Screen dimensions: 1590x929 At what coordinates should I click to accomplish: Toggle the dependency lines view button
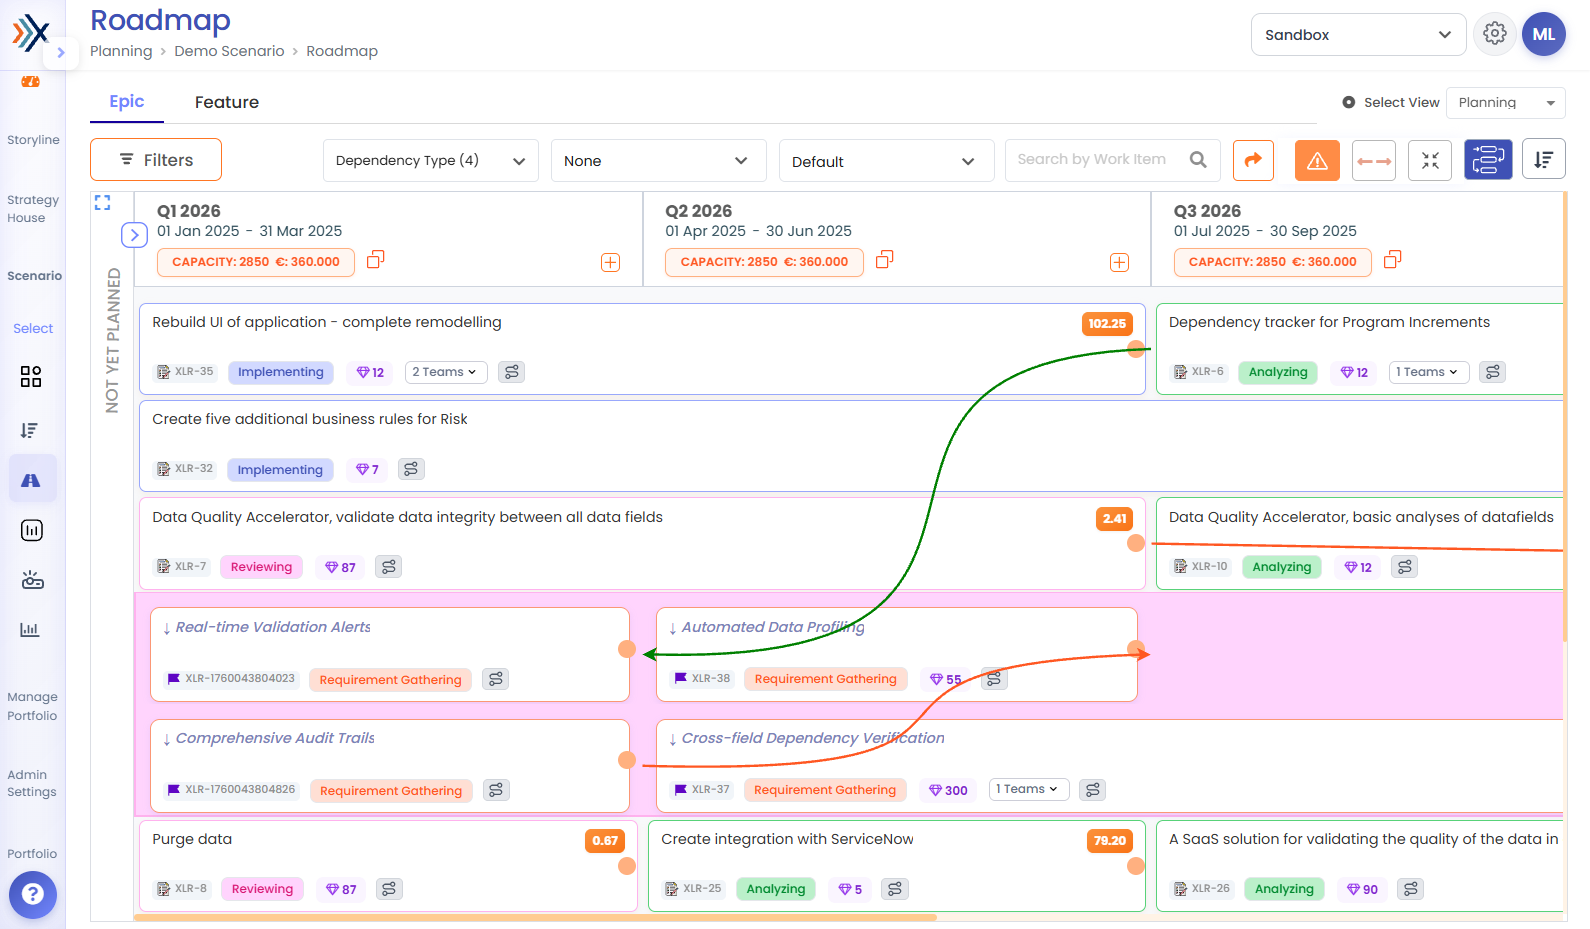pyautogui.click(x=1488, y=160)
